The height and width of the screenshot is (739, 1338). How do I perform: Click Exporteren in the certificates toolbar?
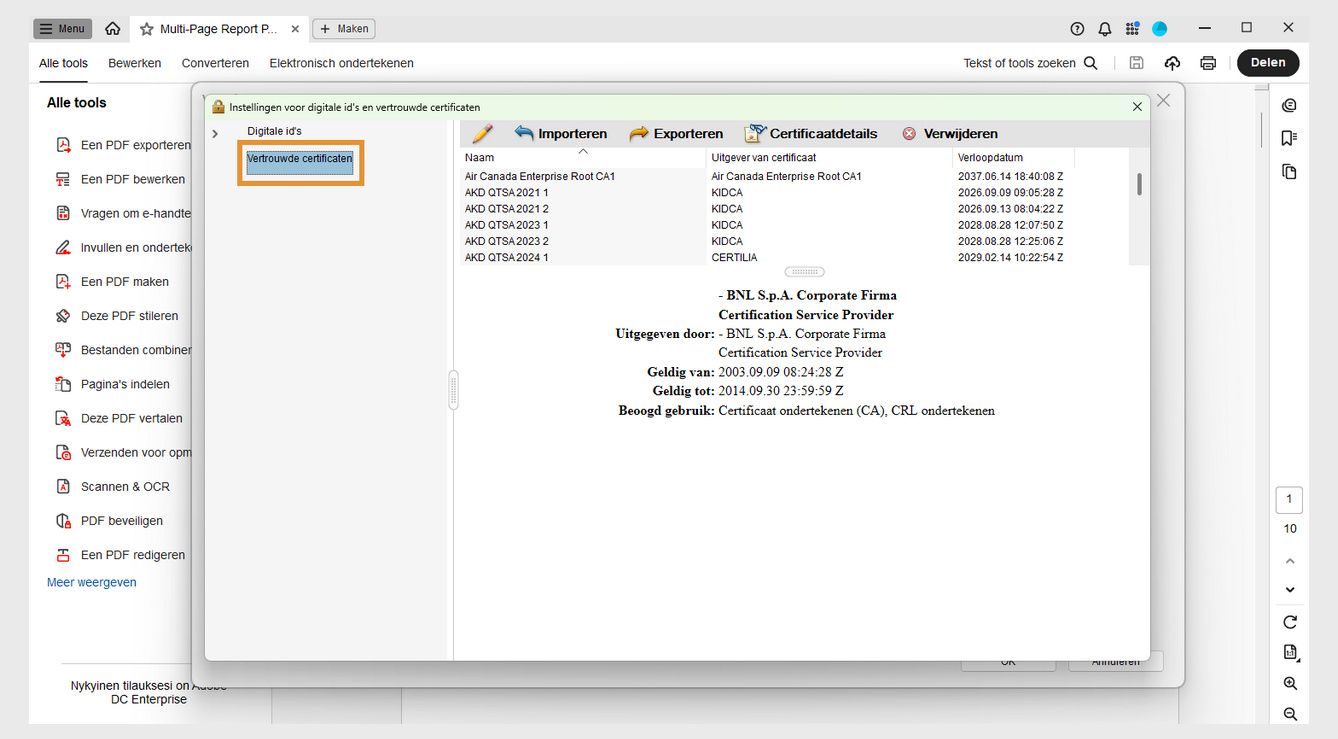tap(676, 133)
